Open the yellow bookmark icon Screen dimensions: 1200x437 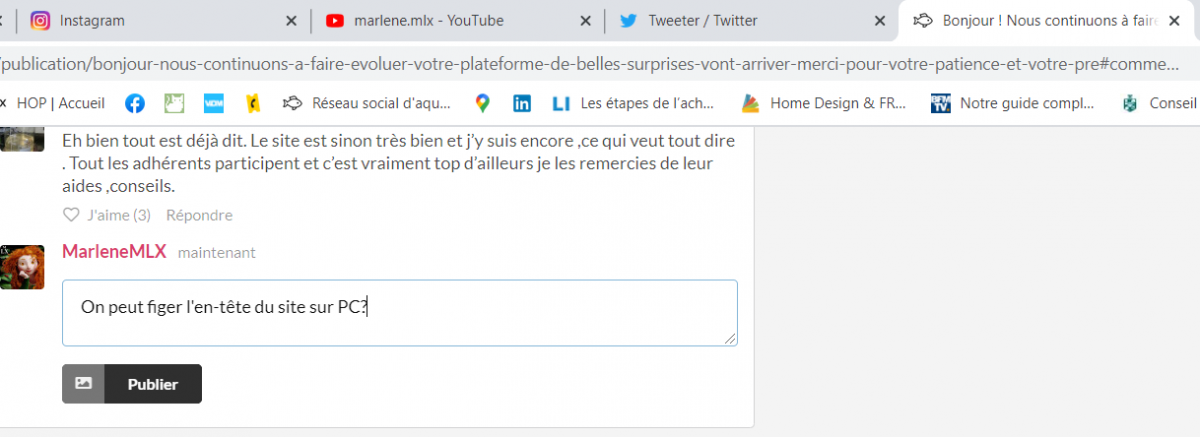pos(254,102)
